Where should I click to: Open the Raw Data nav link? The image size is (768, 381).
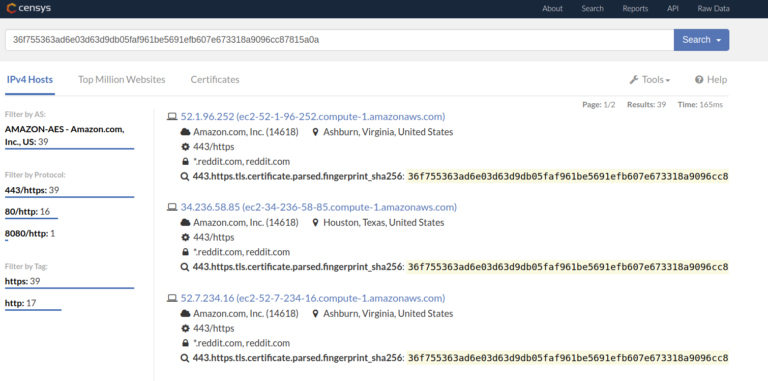713,8
